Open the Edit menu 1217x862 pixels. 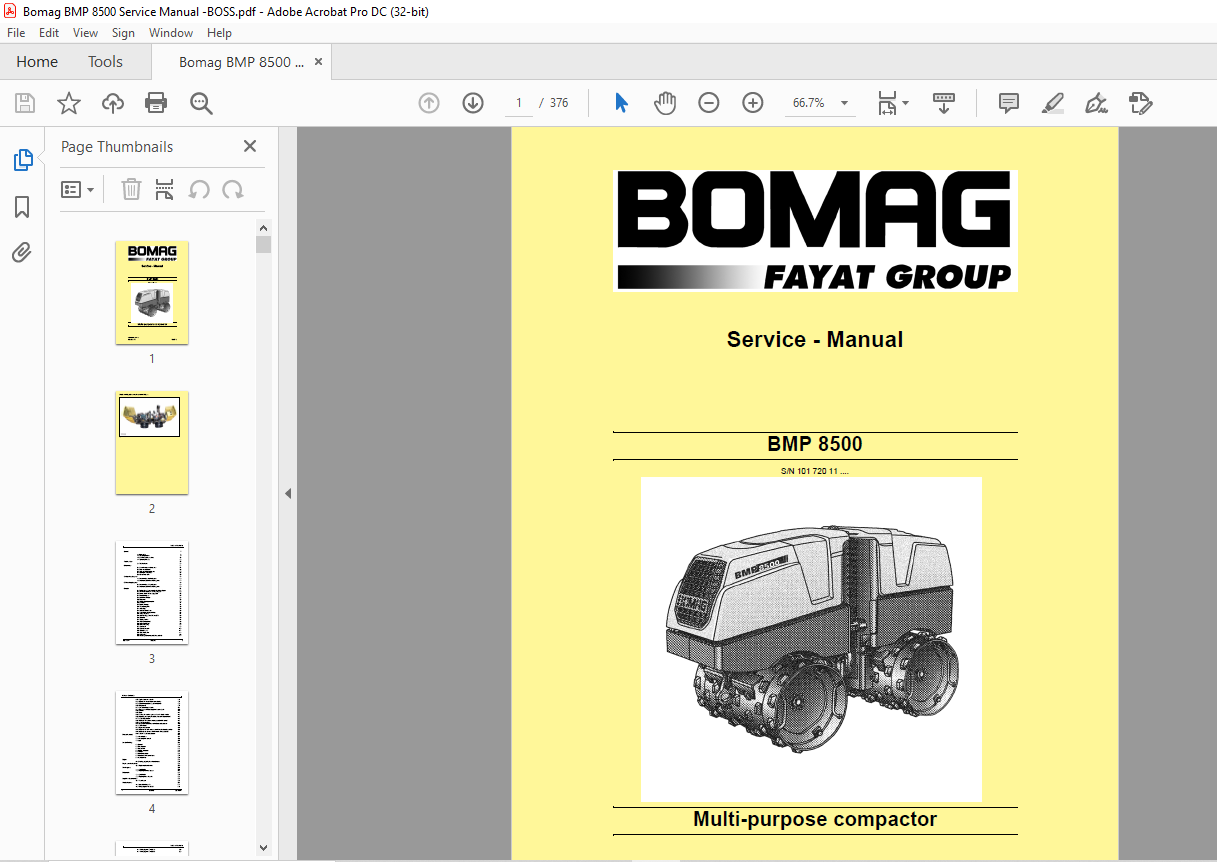pos(49,33)
